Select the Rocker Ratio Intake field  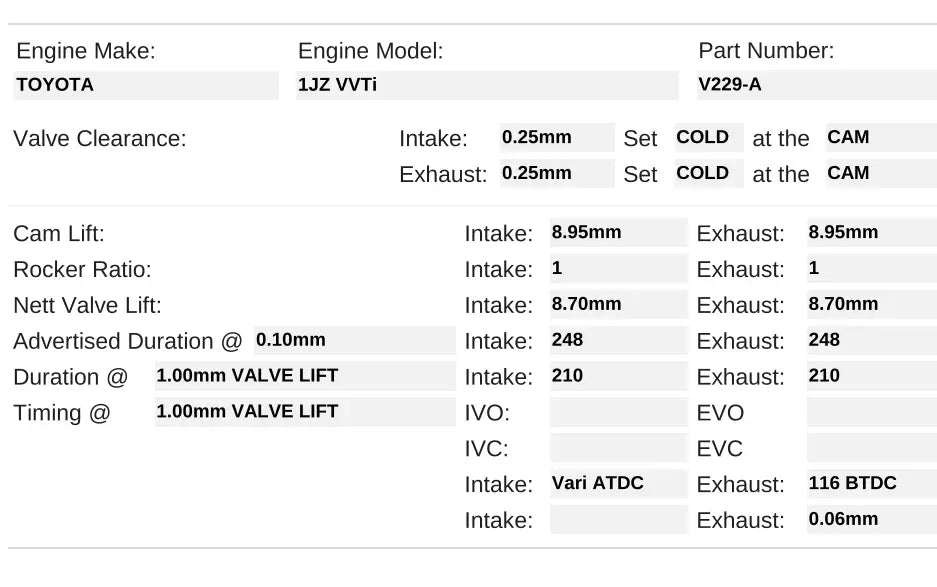click(x=618, y=269)
